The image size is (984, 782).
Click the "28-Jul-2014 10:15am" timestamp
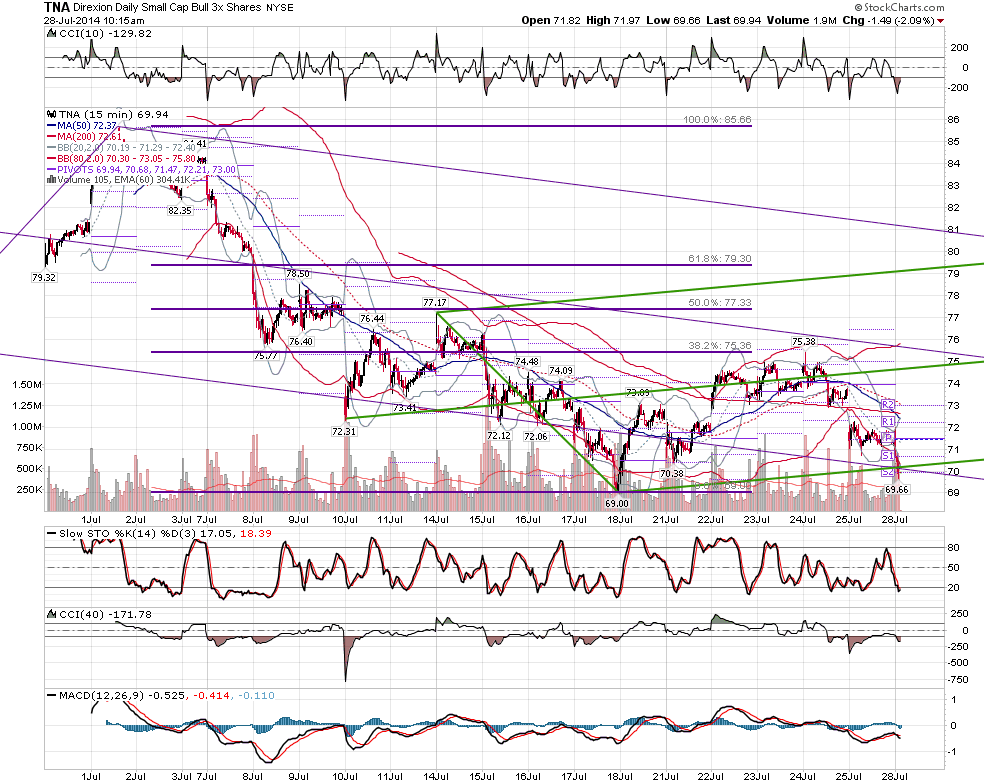click(x=94, y=21)
